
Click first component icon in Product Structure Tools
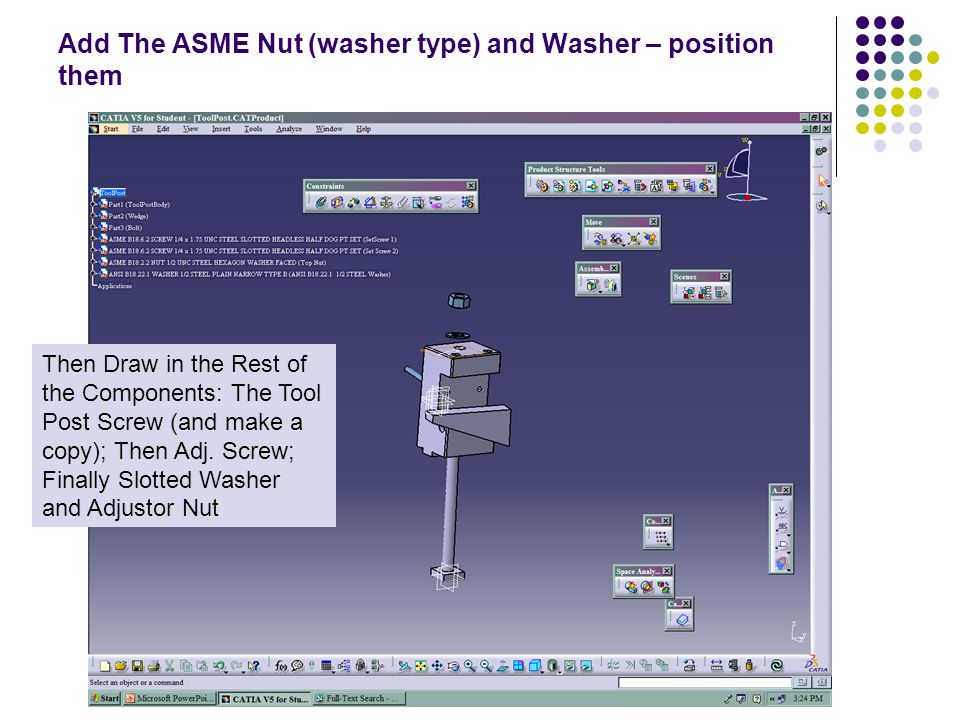pyautogui.click(x=542, y=186)
